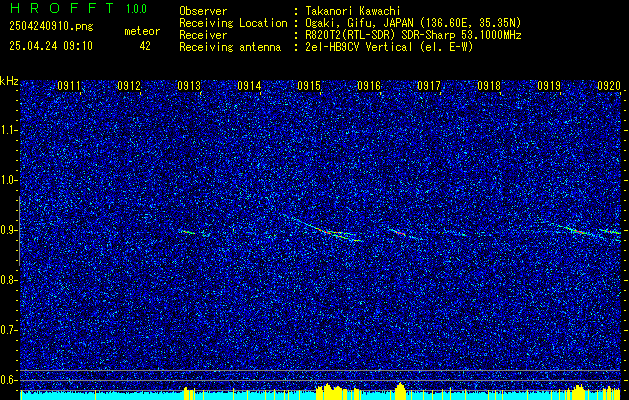Click the Ogaki, Gifu, JAPAN location text
This screenshot has width=629, height=400.
[x=413, y=23]
